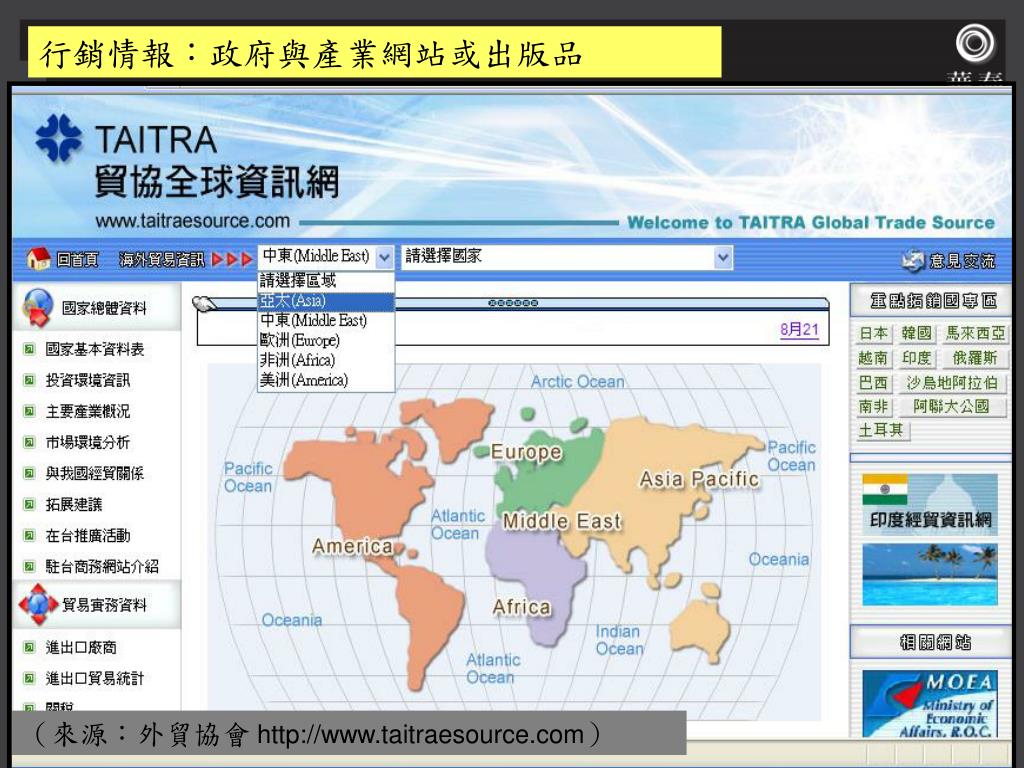Image resolution: width=1024 pixels, height=768 pixels.
Task: Open the 請選擇國家 country dropdown
Action: [566, 257]
